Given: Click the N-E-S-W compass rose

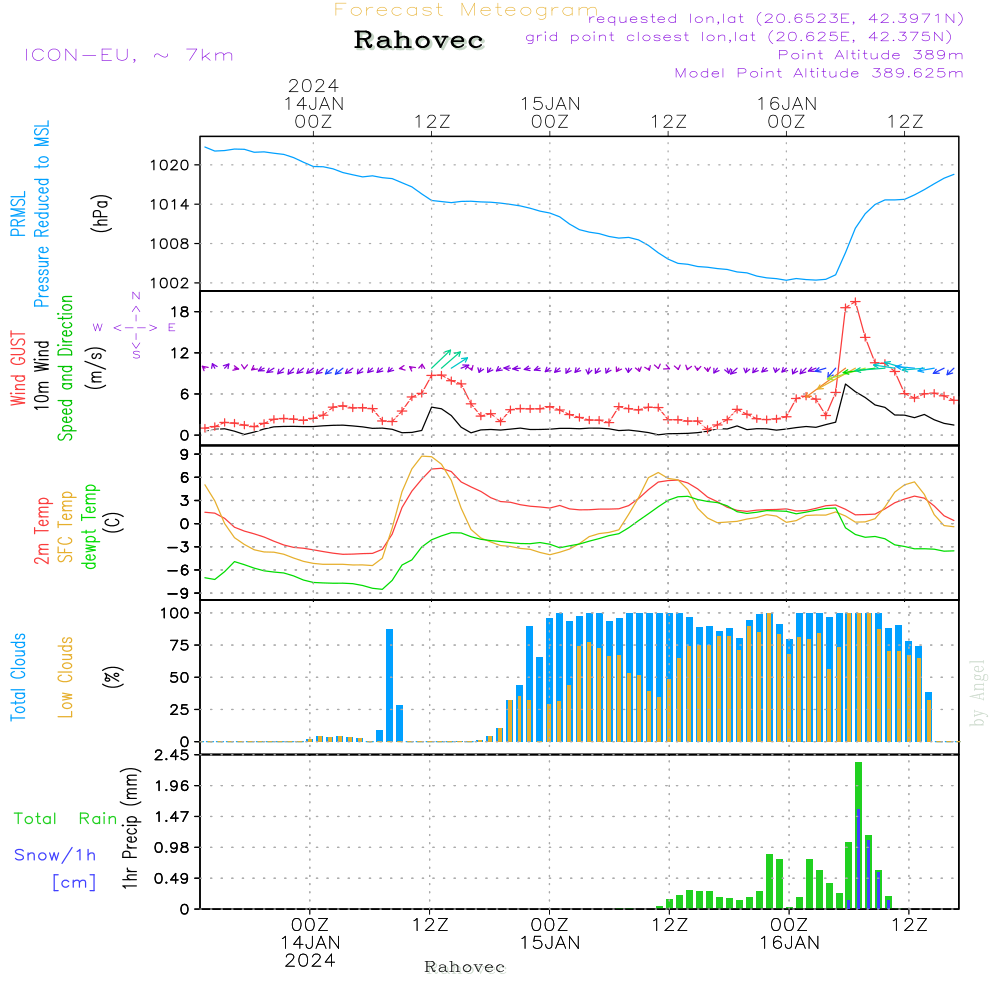Looking at the screenshot, I should [x=135, y=327].
